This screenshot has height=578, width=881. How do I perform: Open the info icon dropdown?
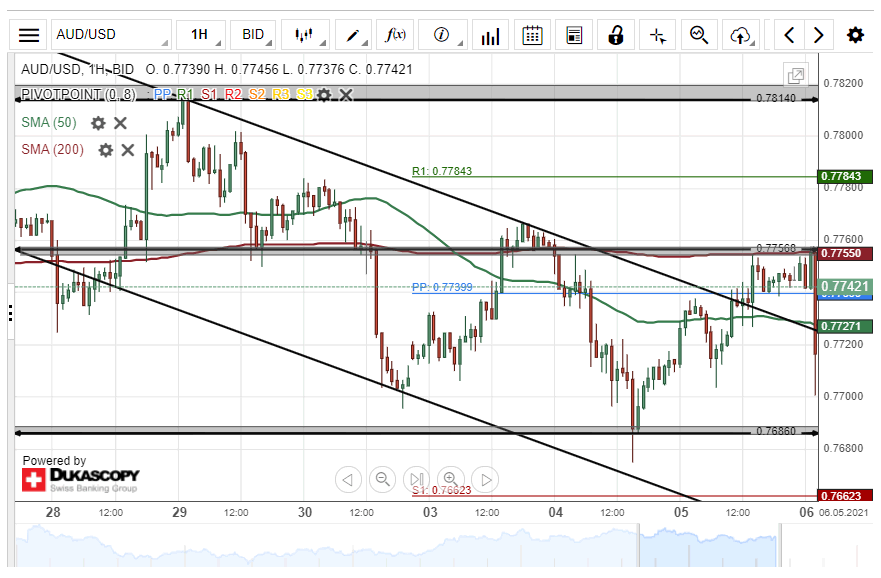coord(443,35)
